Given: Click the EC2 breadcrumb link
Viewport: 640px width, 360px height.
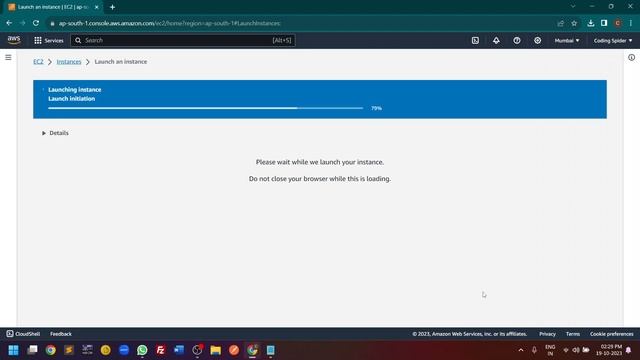Looking at the screenshot, I should click(x=38, y=62).
